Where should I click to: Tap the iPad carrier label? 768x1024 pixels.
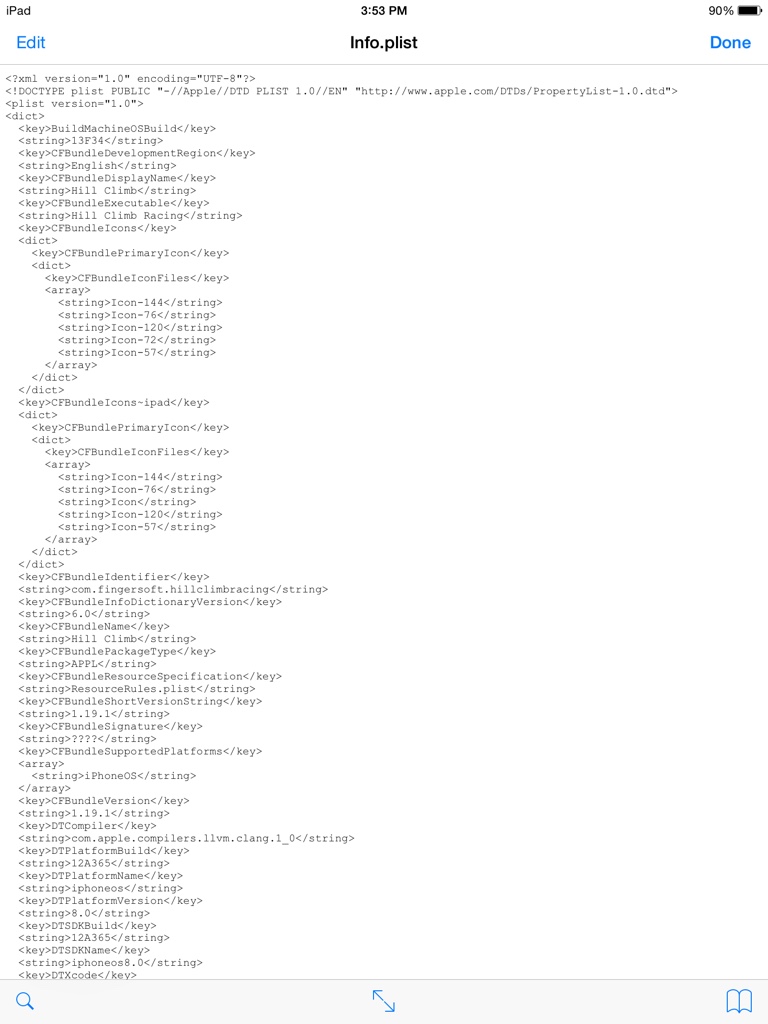coord(18,10)
